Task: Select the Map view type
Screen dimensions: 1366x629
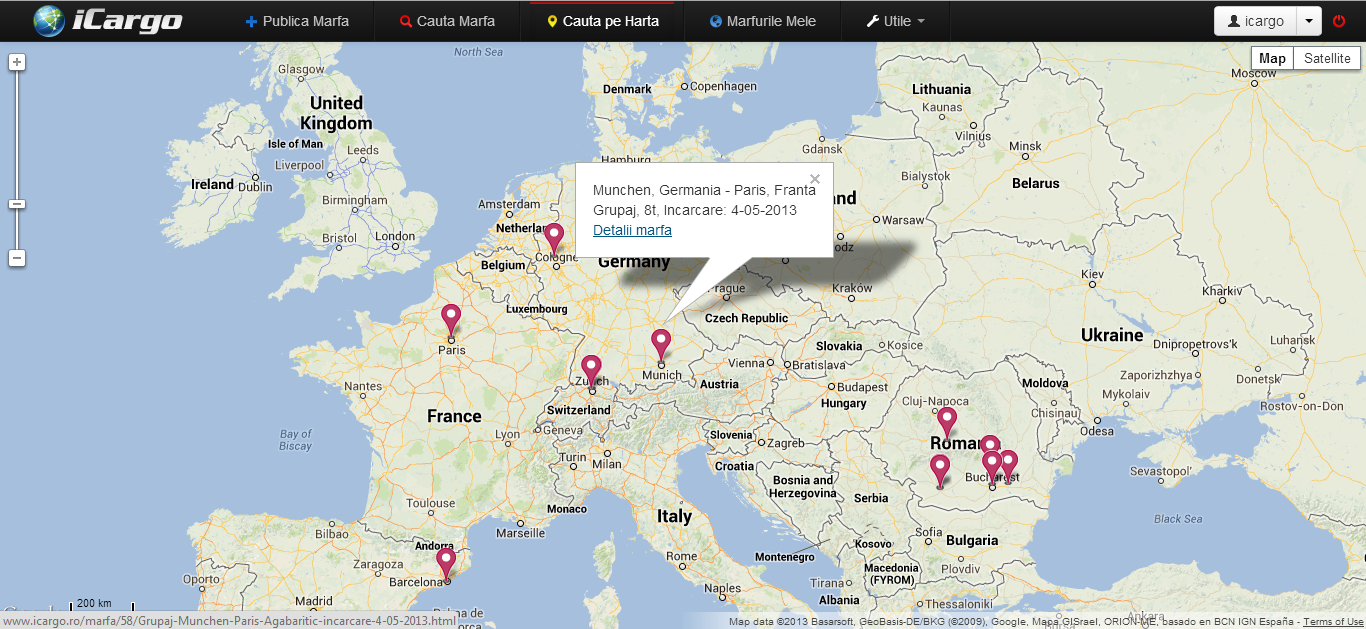Action: click(1272, 58)
